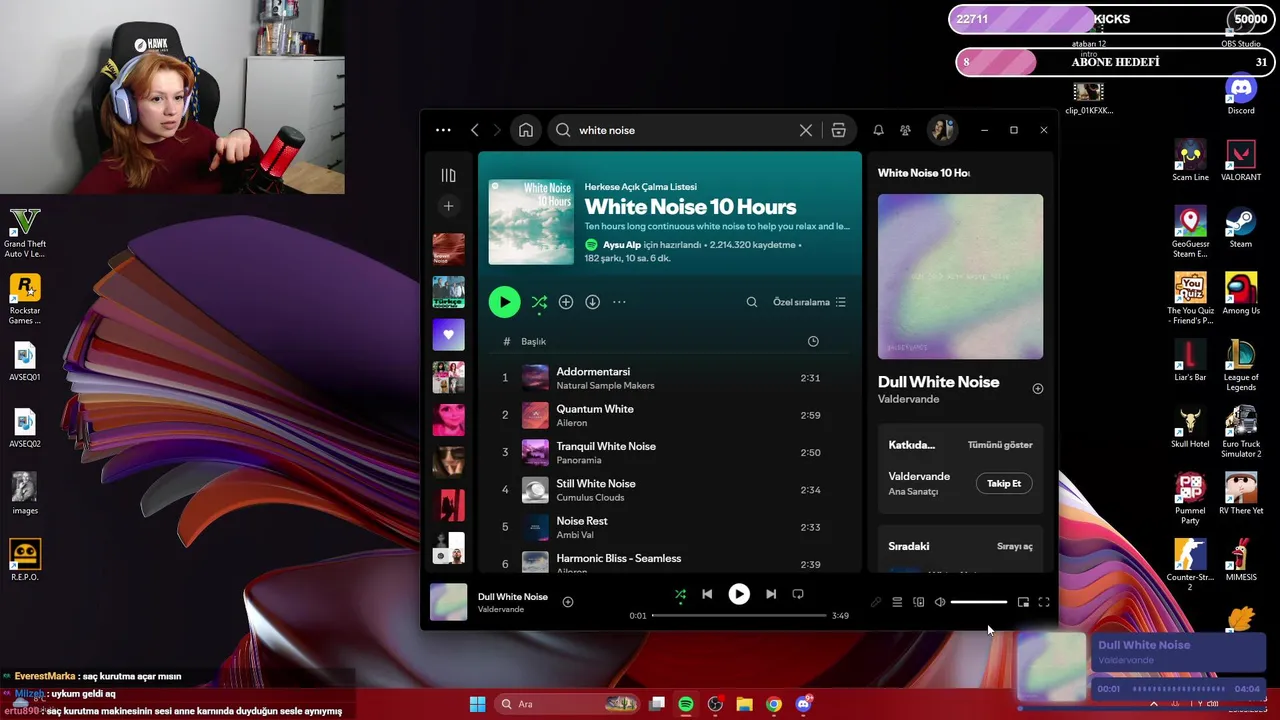The width and height of the screenshot is (1280, 720).
Task: Create playlist with sidebar plus button
Action: pyautogui.click(x=448, y=206)
